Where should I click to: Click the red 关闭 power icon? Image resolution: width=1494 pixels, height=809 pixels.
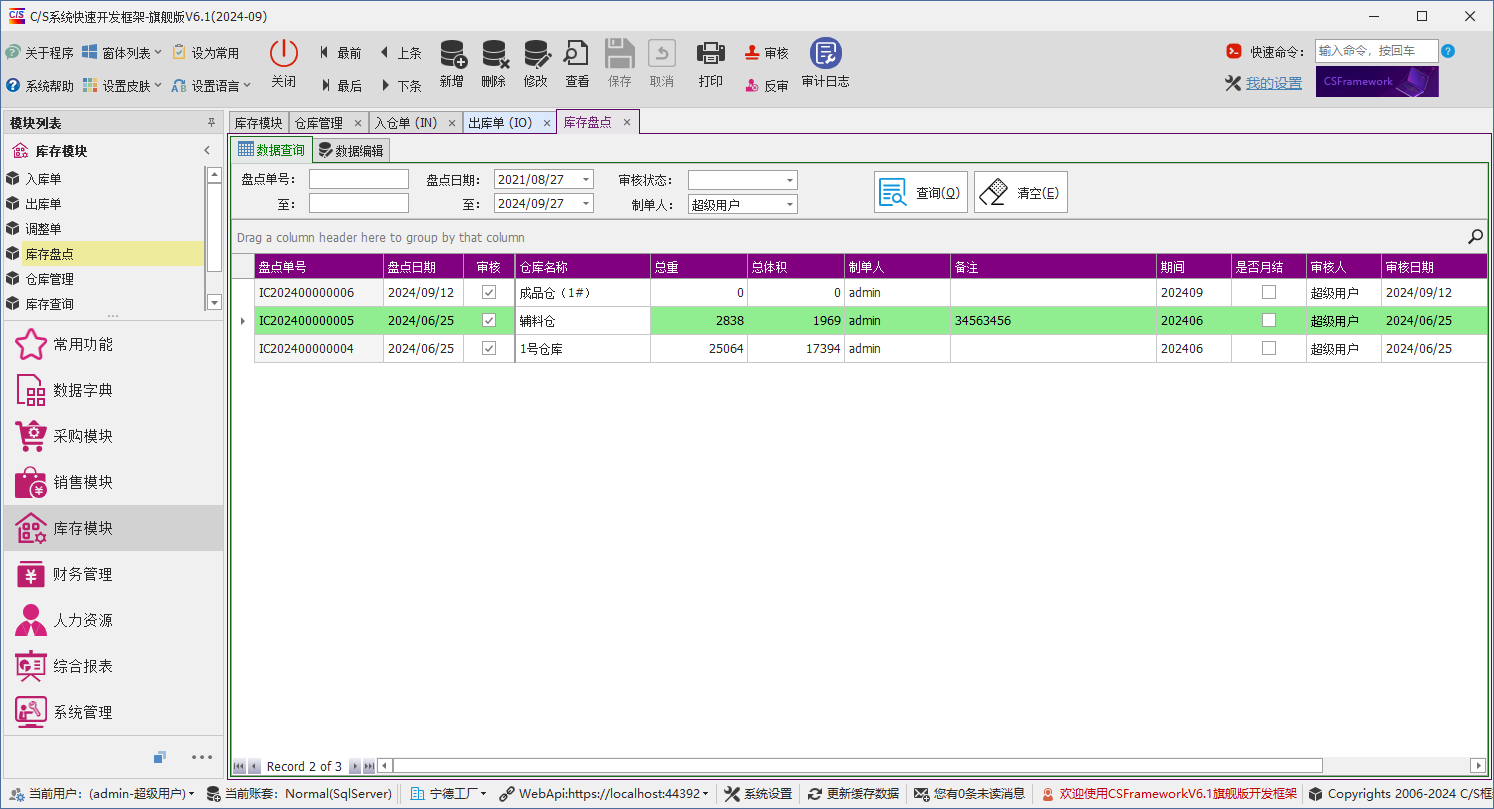click(284, 53)
